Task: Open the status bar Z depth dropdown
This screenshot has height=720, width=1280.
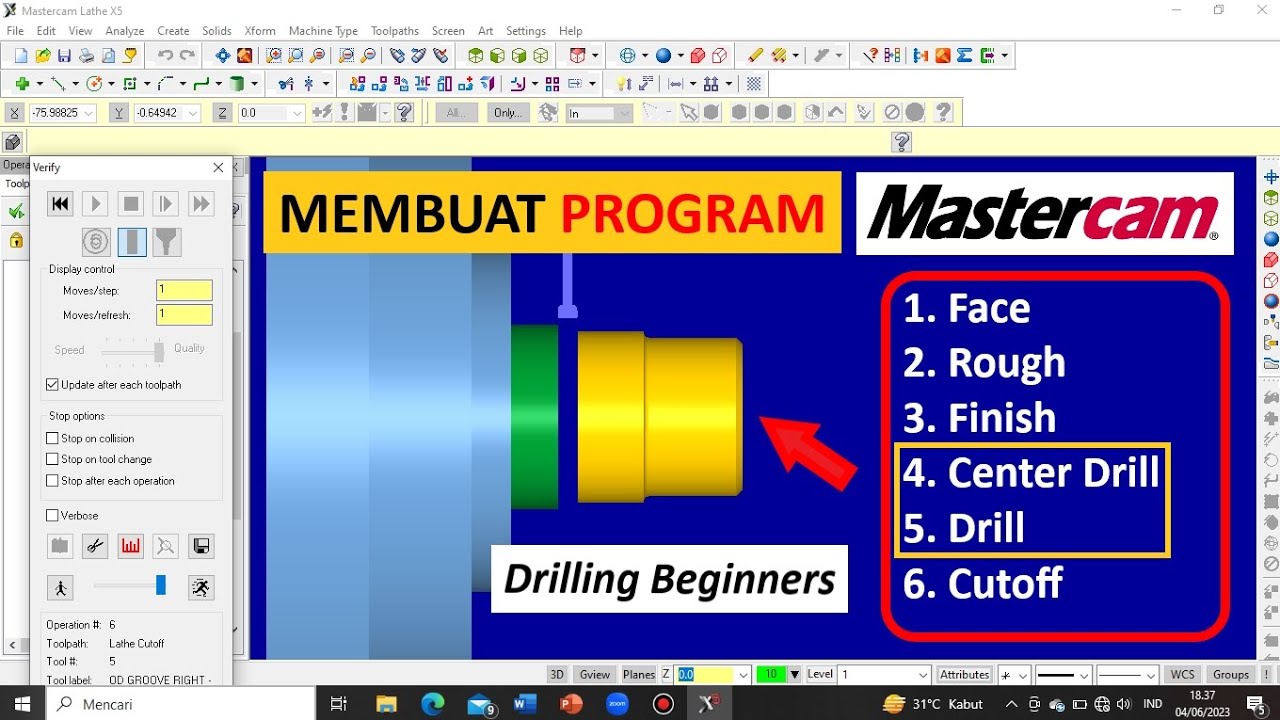Action: pos(743,675)
